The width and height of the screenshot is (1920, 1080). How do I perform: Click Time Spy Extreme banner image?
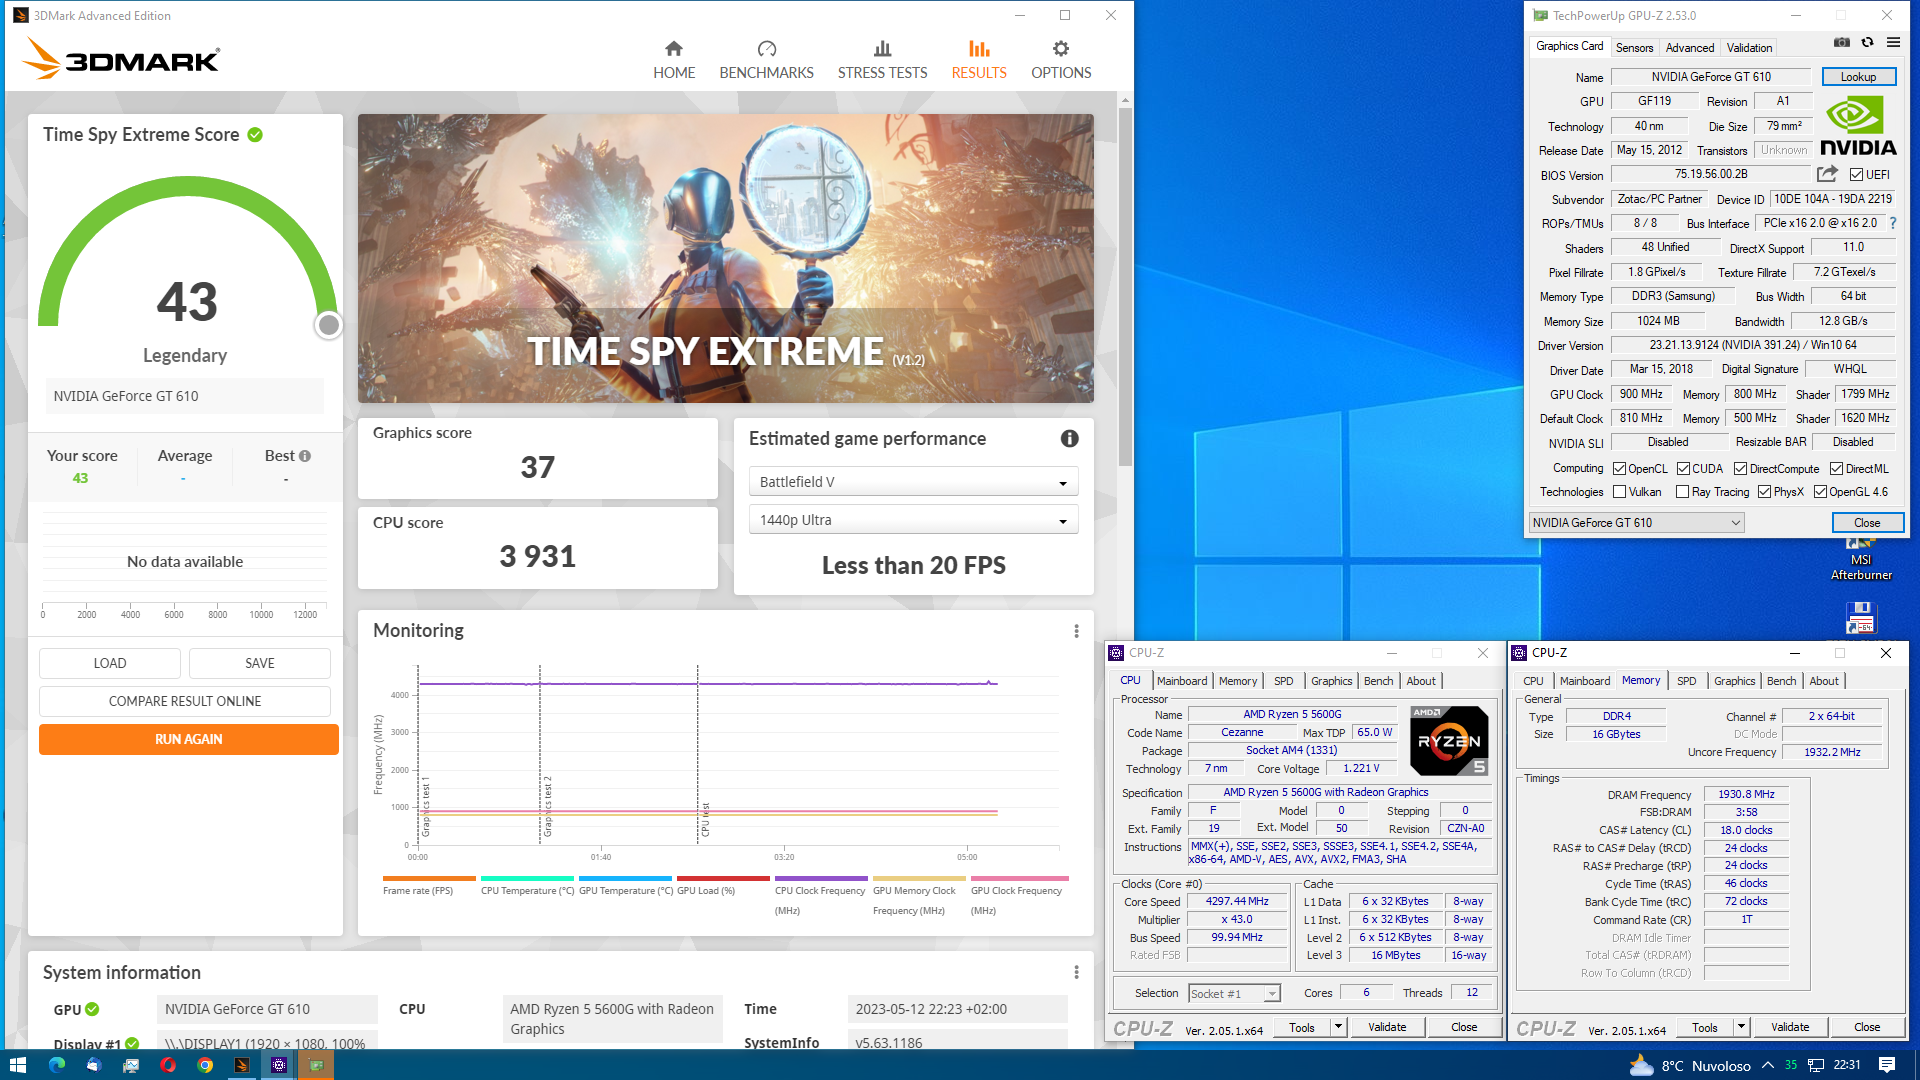click(726, 258)
